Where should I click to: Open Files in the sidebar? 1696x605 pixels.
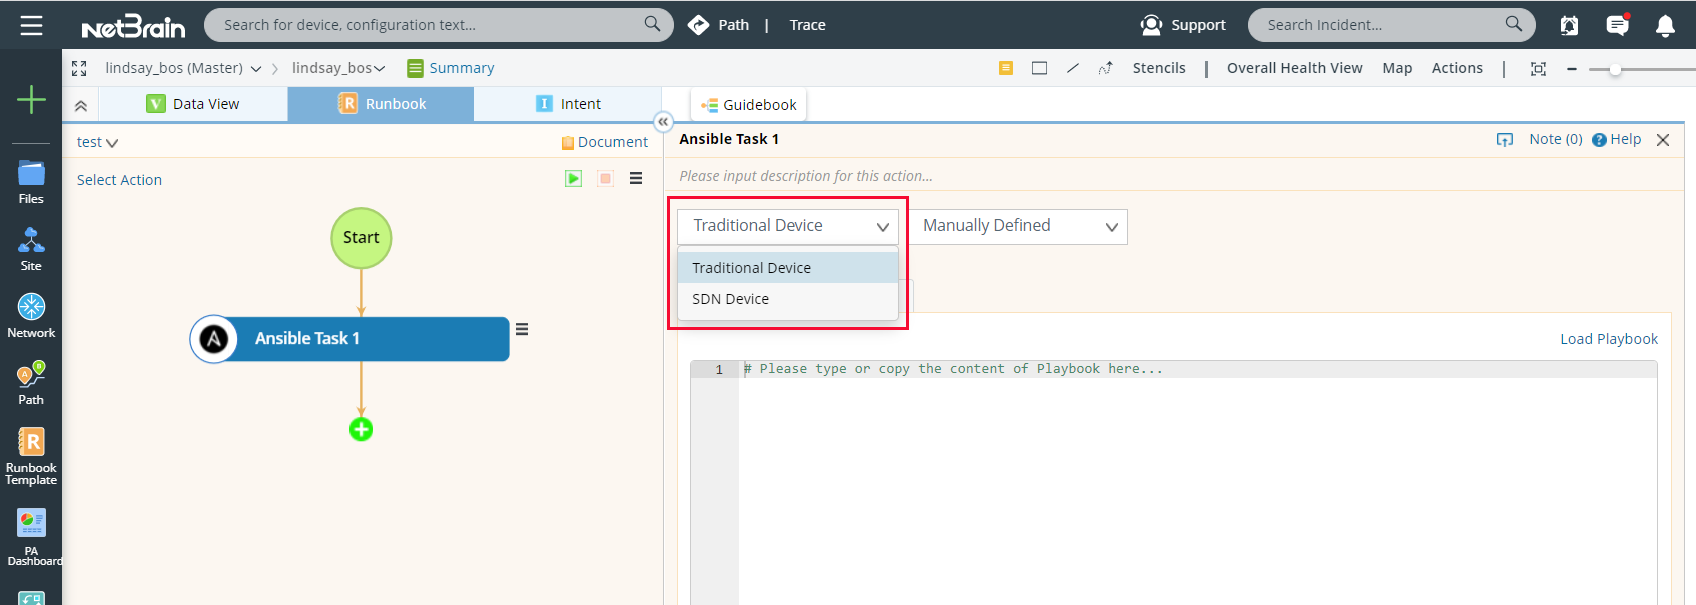tap(31, 182)
